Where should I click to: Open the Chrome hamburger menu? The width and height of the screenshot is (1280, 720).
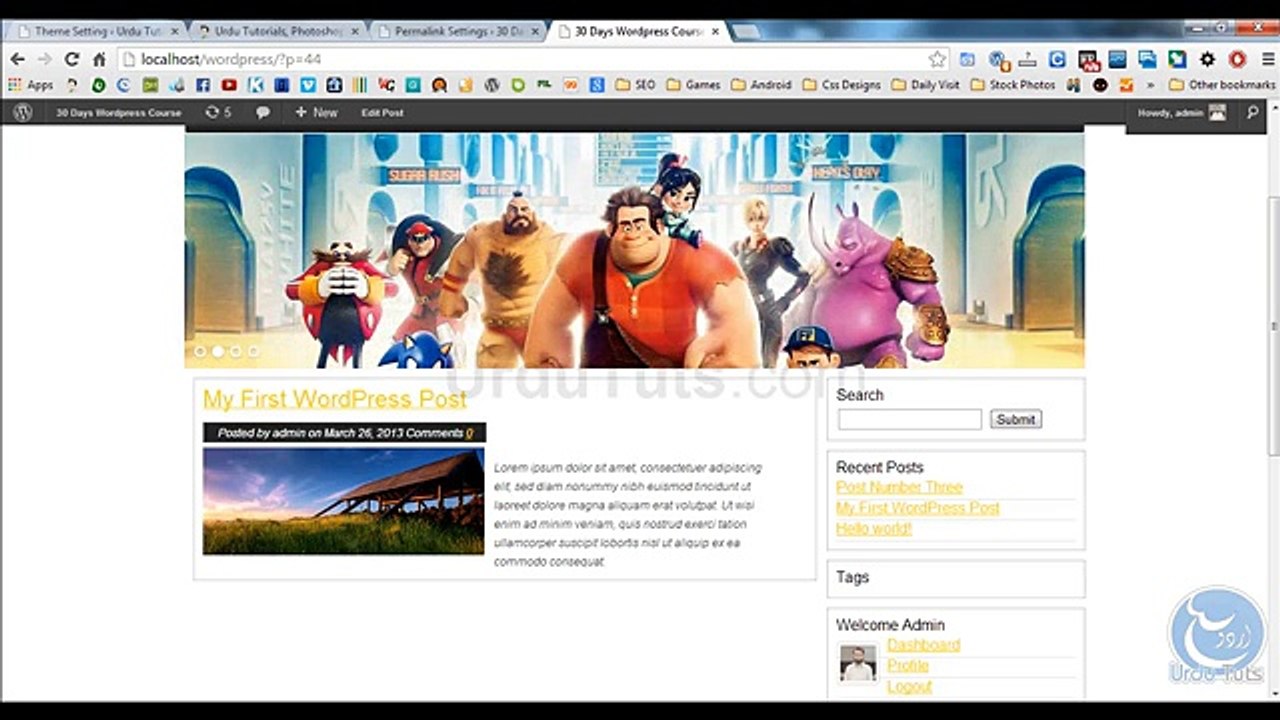click(1267, 59)
